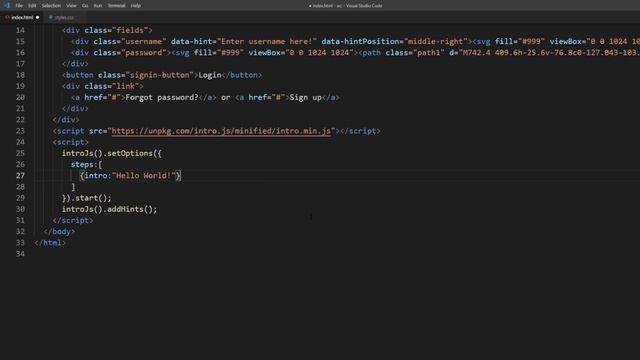The width and height of the screenshot is (640, 360).
Task: Open the Run menu
Action: (98, 6)
